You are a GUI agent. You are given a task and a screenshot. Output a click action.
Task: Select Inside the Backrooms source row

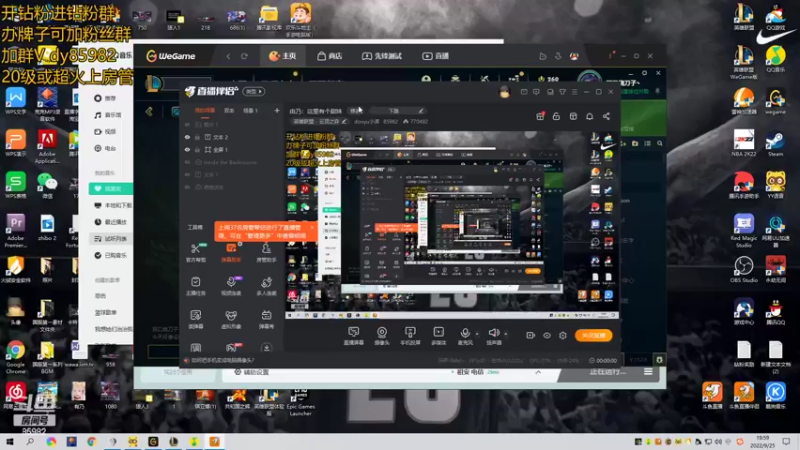(x=233, y=162)
